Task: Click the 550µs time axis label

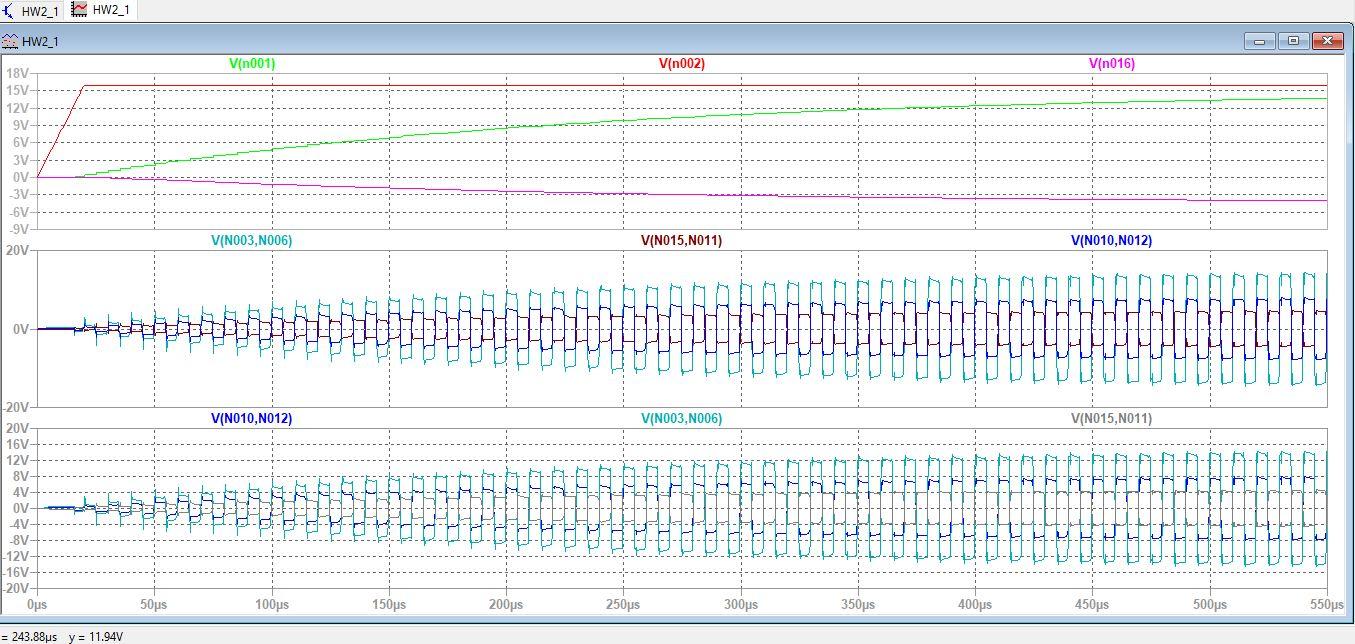Action: click(1327, 604)
